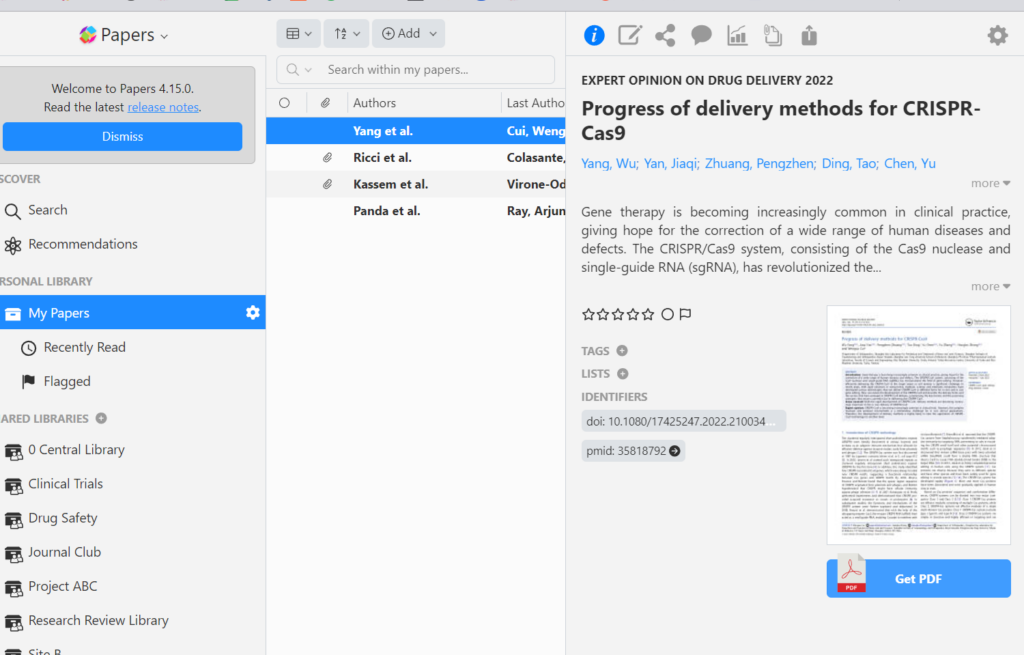
Task: Open the Journal Club shared library
Action: click(64, 552)
